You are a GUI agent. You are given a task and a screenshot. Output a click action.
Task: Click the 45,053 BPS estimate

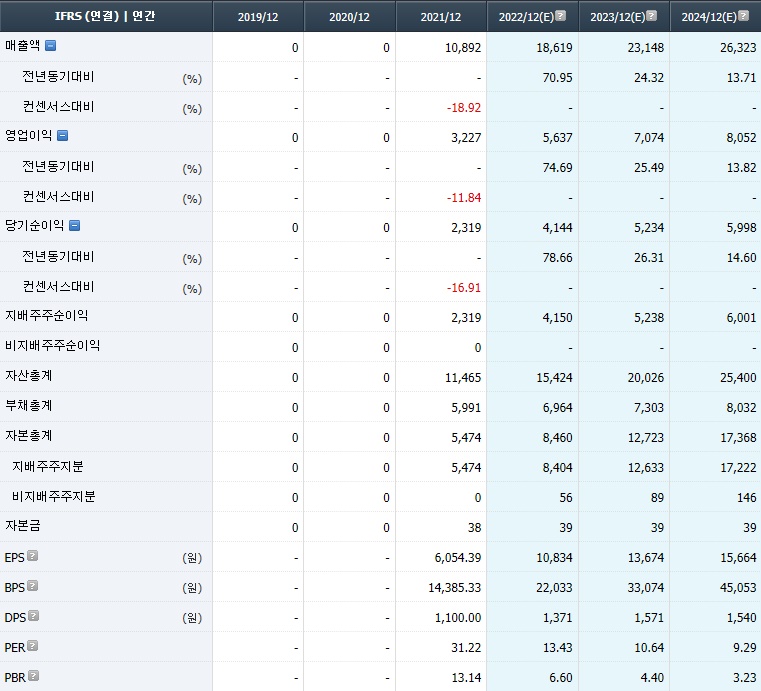[738, 588]
